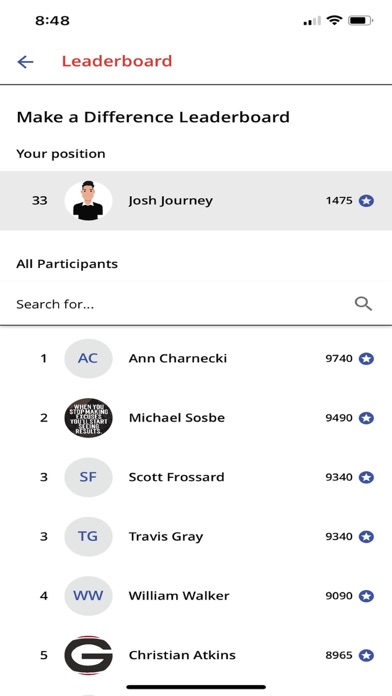This screenshot has width=392, height=696.
Task: Click the star icon next to 8965
Action: tap(366, 656)
